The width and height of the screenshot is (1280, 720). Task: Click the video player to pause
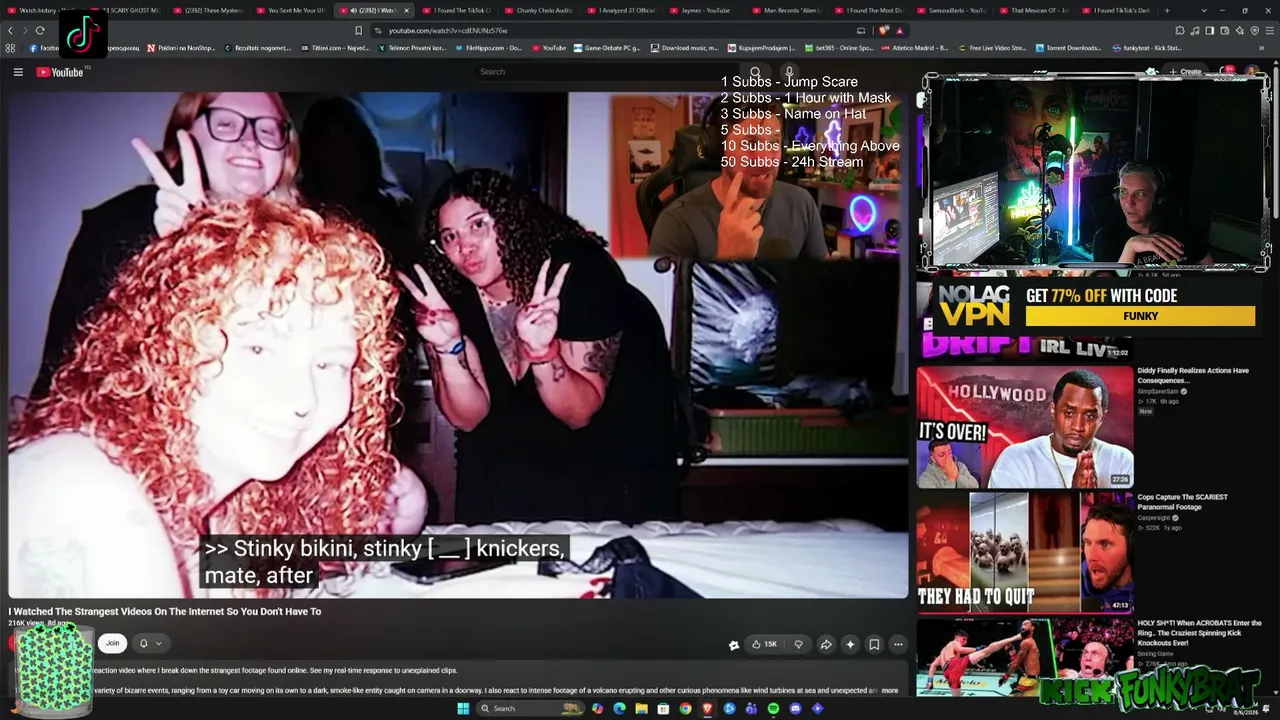[x=458, y=345]
